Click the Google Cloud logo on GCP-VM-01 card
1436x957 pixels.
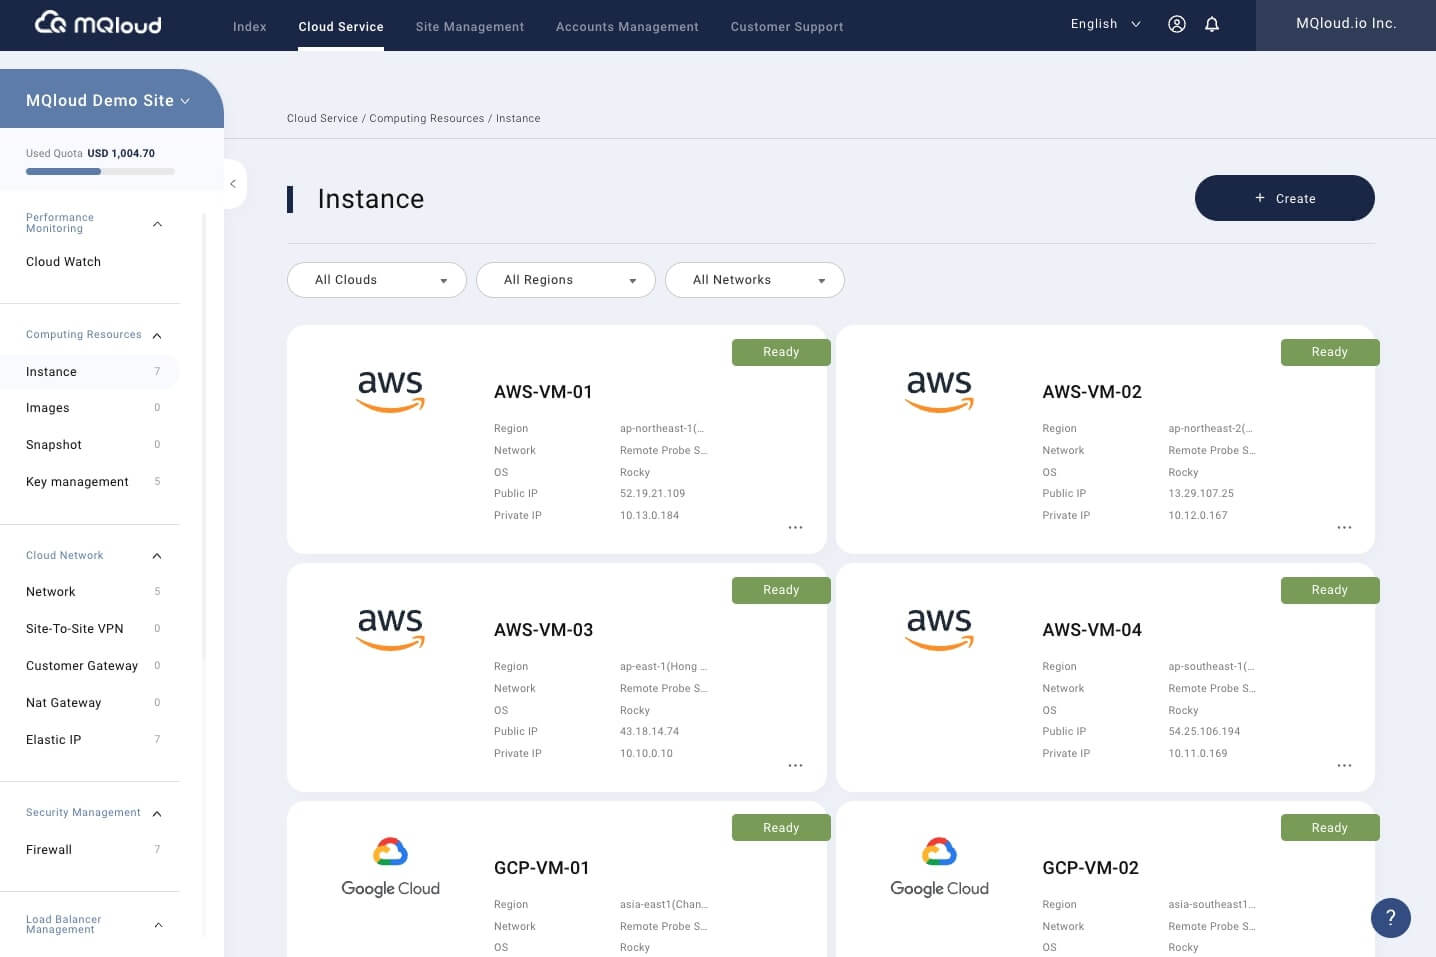coord(391,867)
